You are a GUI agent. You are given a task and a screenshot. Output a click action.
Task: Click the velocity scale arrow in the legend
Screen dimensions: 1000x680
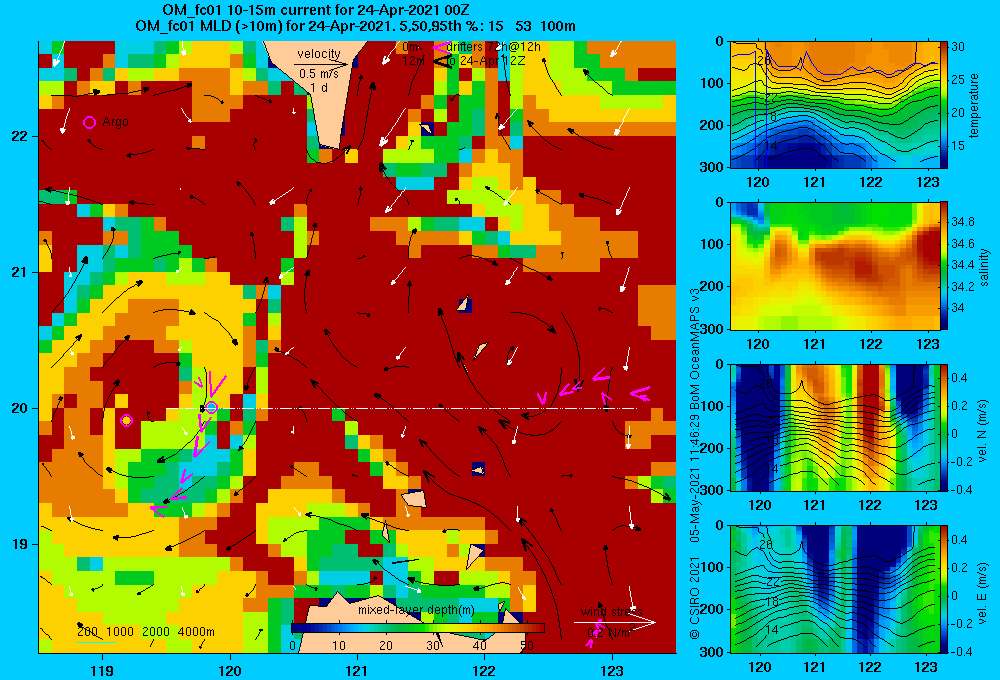(x=322, y=64)
